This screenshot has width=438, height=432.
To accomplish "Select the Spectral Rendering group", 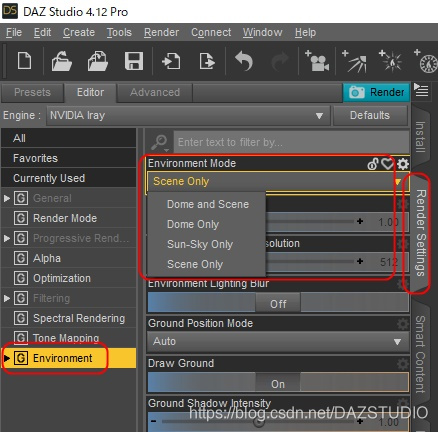I will click(x=68, y=318).
